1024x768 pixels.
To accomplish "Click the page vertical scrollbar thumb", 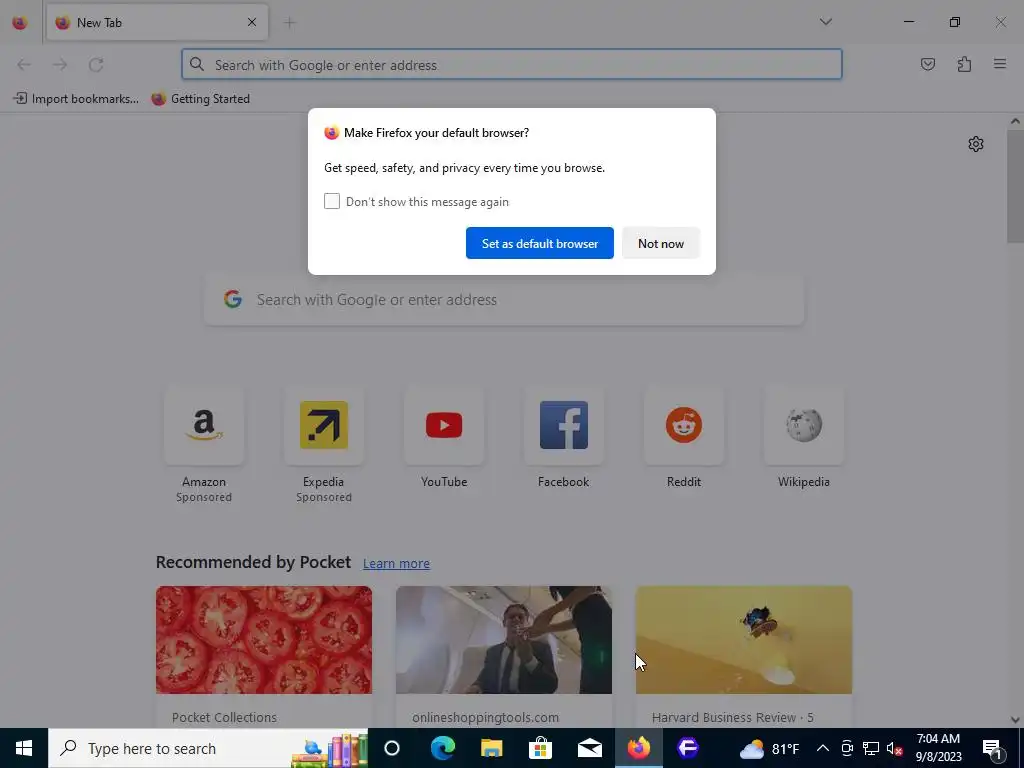I will click(1015, 186).
